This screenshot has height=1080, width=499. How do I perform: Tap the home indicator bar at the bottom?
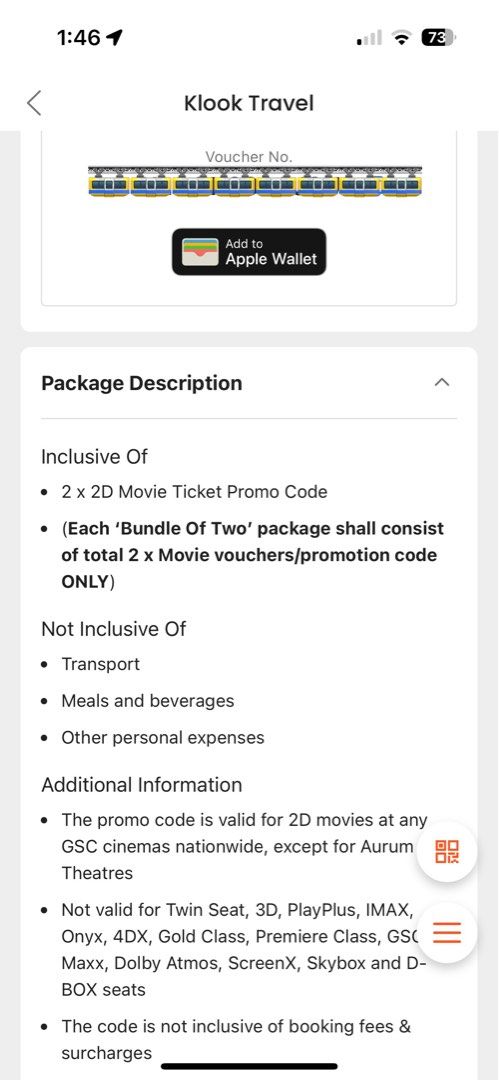(x=250, y=1066)
